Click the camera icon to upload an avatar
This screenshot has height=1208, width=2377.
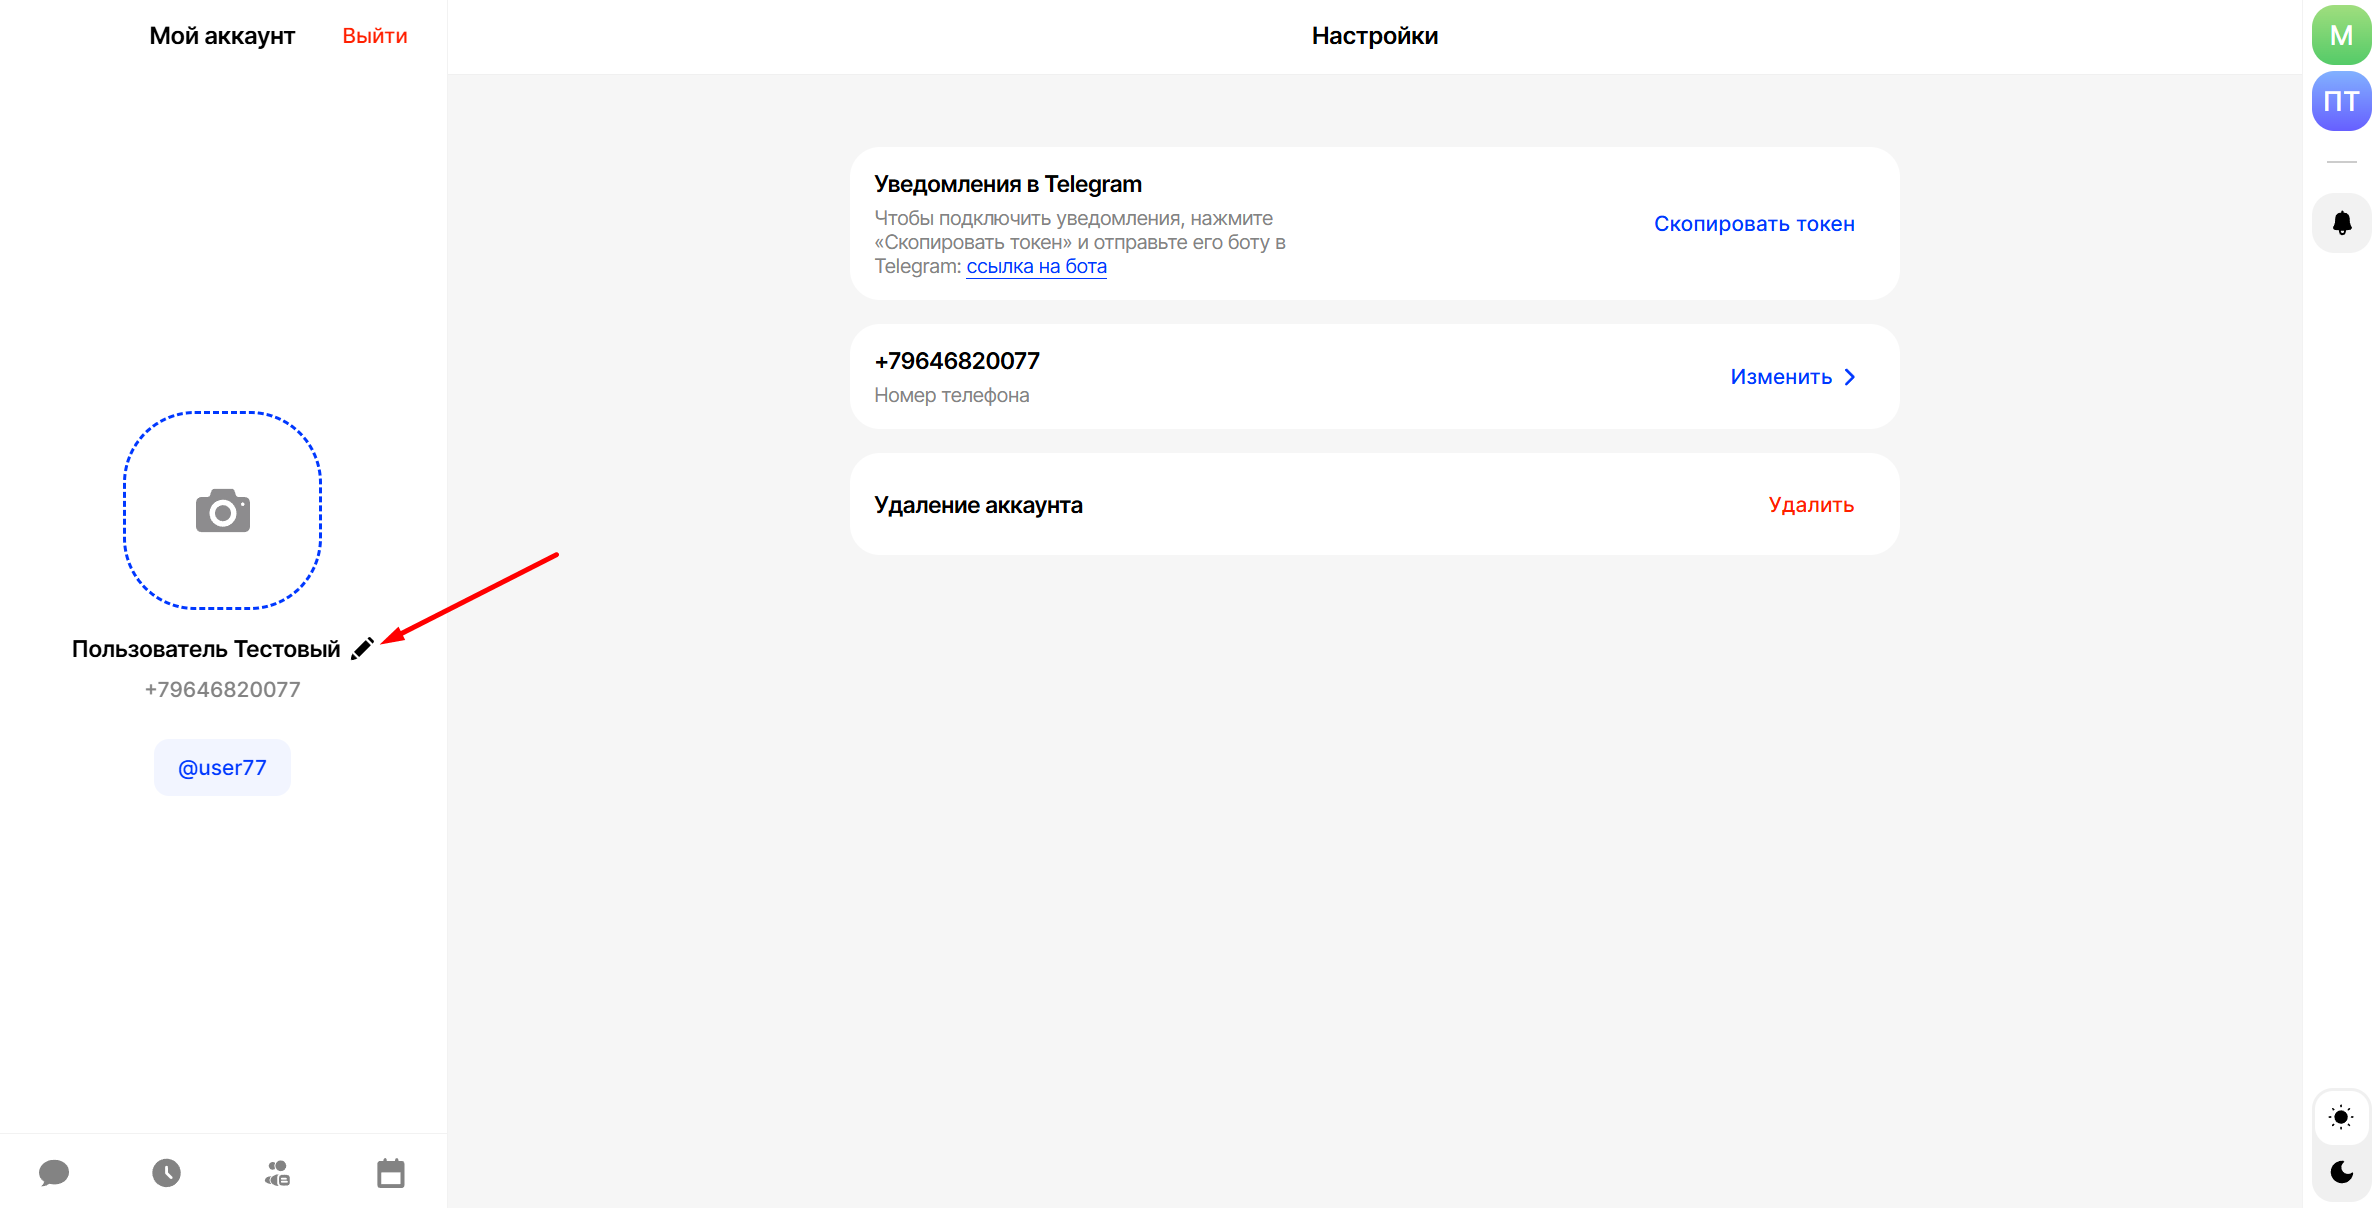point(223,511)
